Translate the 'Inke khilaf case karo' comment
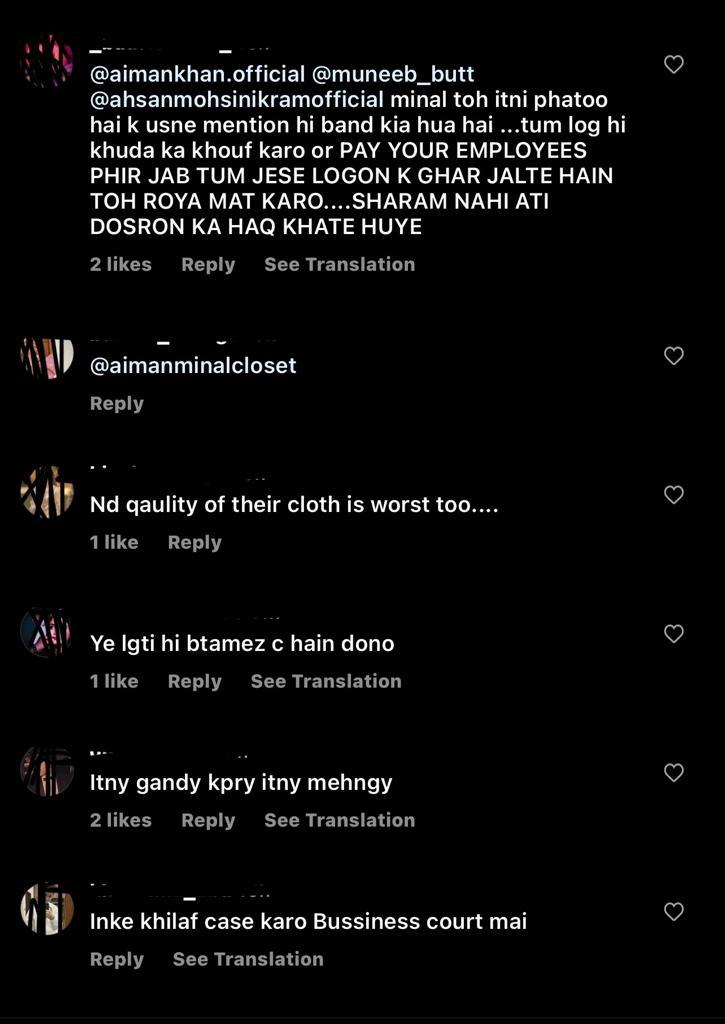Screen dimensions: 725x1024 click(248, 959)
